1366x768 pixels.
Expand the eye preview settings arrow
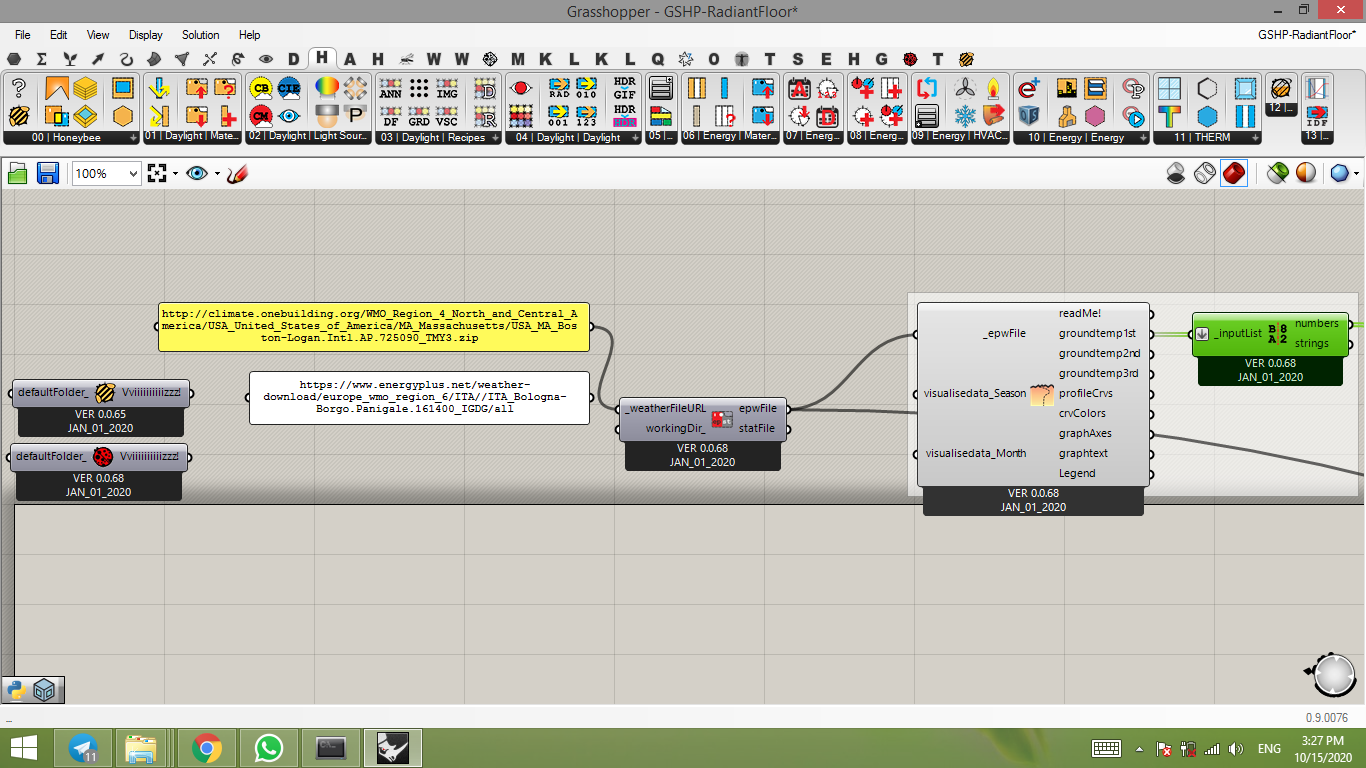tap(217, 174)
